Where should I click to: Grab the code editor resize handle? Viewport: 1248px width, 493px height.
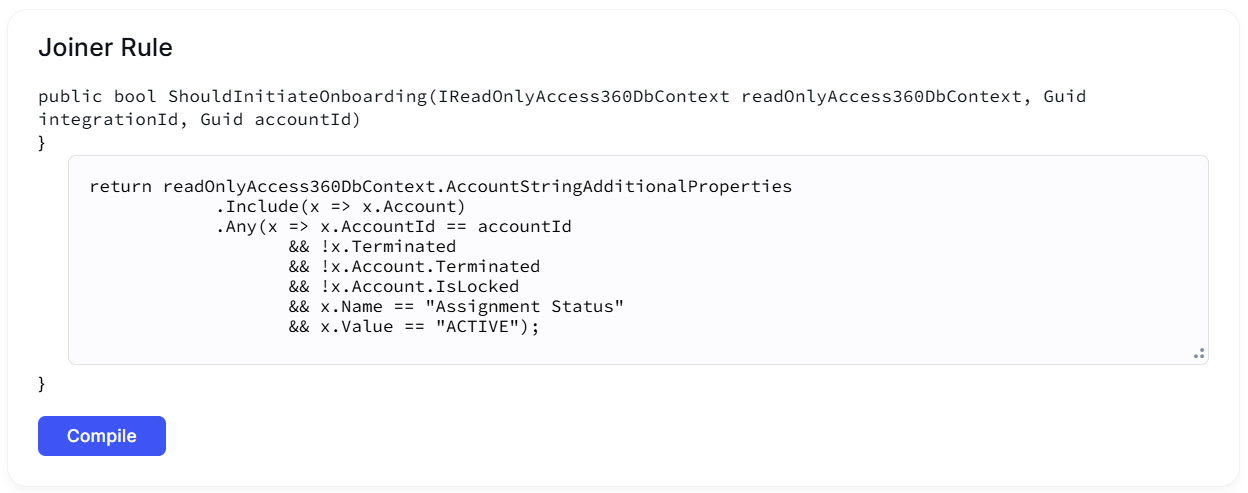(x=1198, y=353)
